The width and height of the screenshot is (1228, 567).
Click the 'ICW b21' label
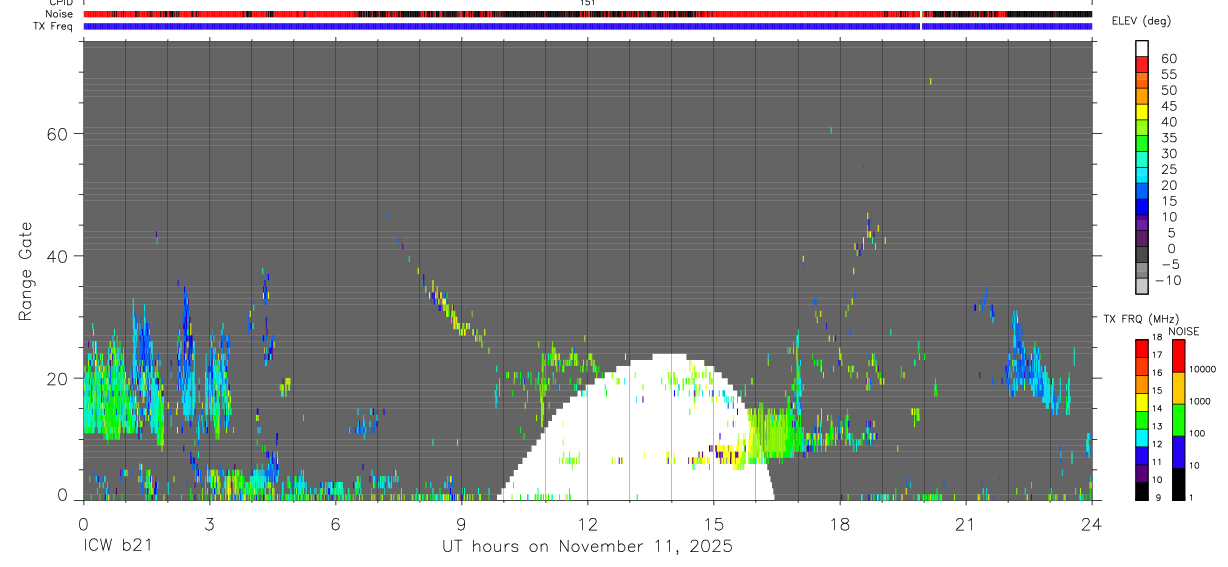point(118,547)
